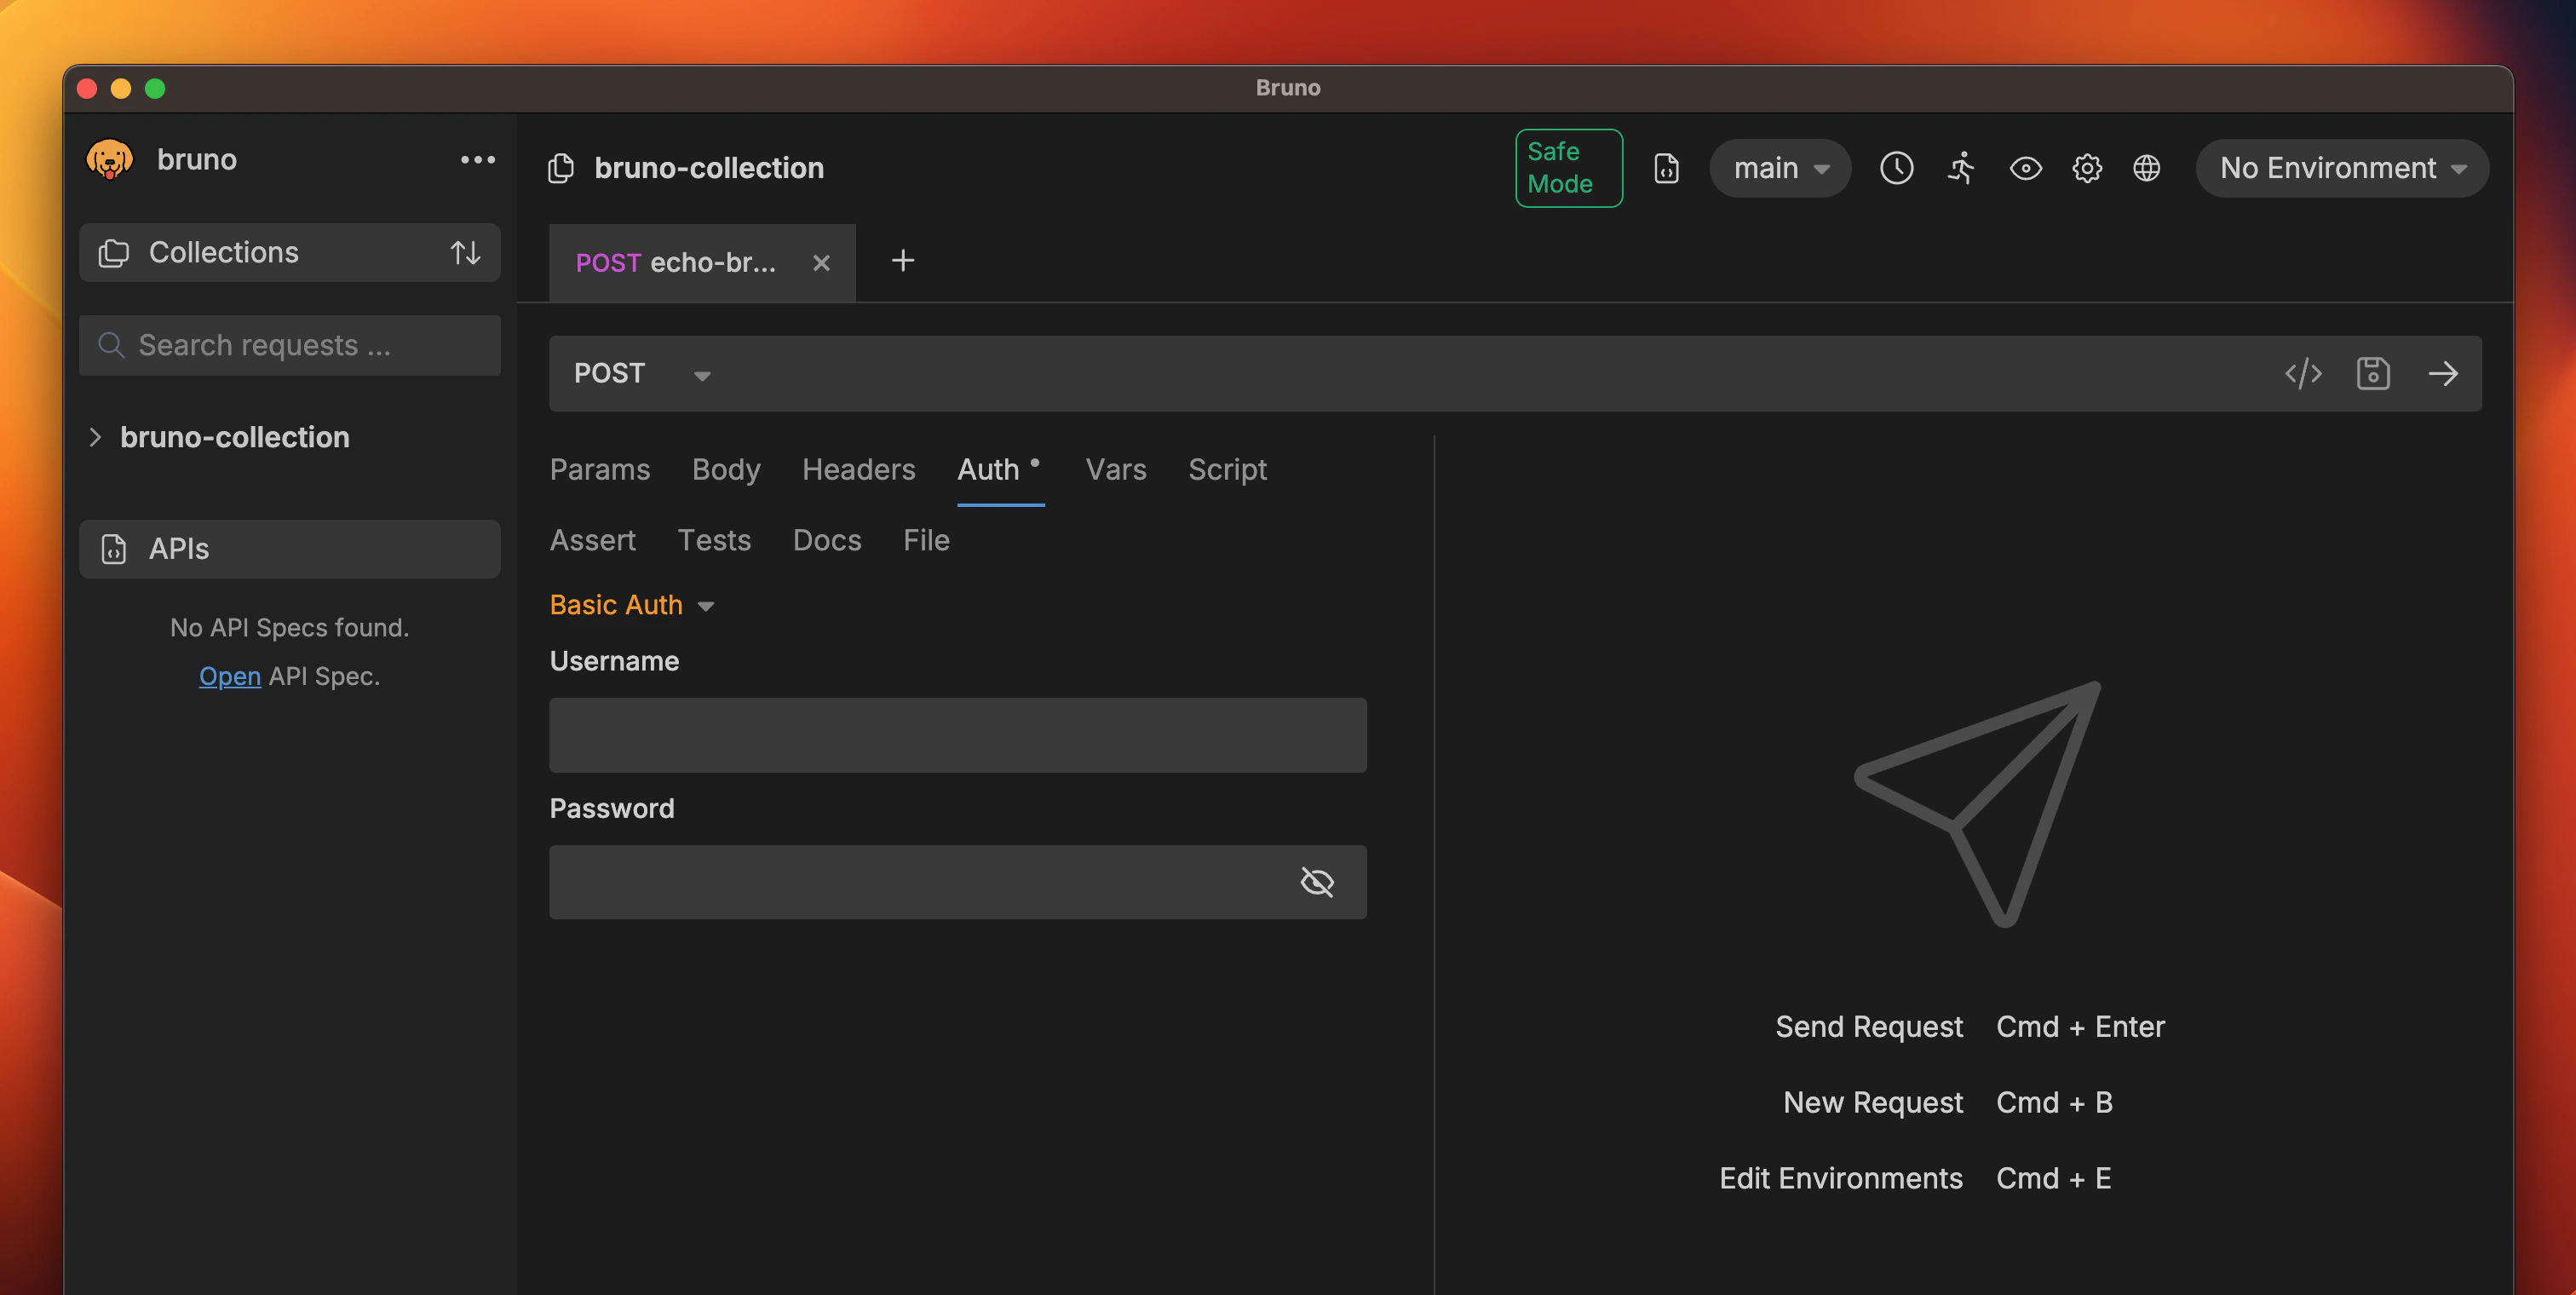Open the Basic Auth type dropdown

click(x=631, y=605)
